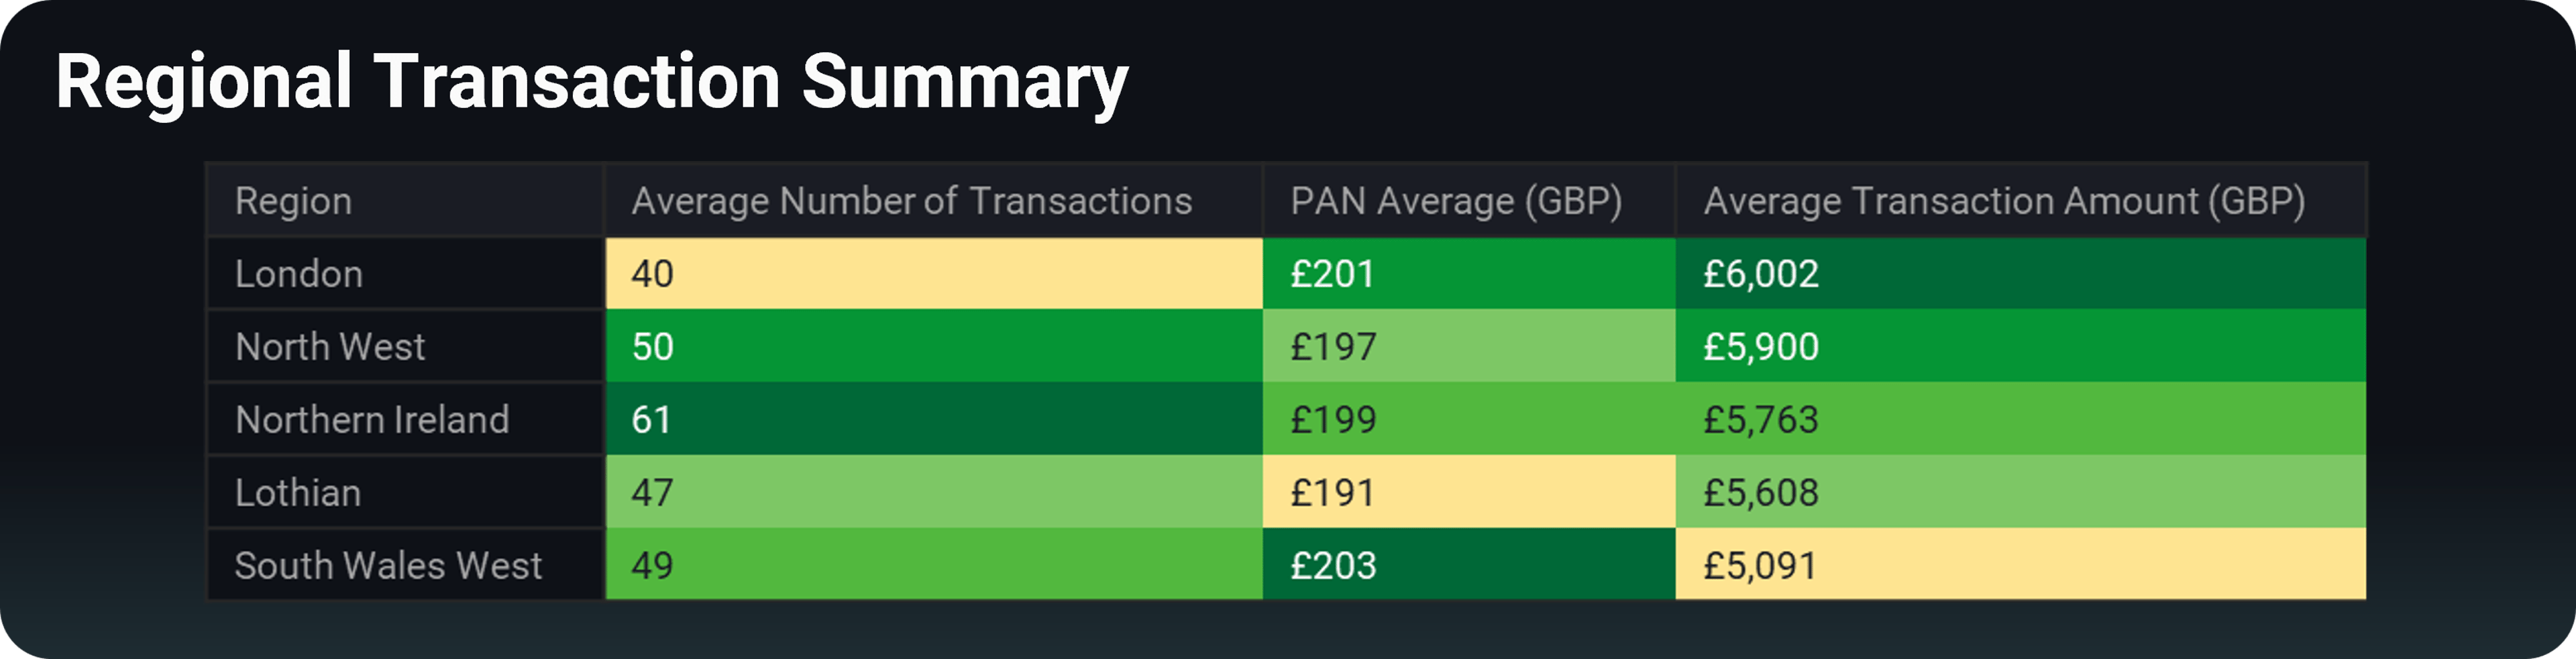The image size is (2576, 659).
Task: Select the North West row label
Action: [330, 347]
